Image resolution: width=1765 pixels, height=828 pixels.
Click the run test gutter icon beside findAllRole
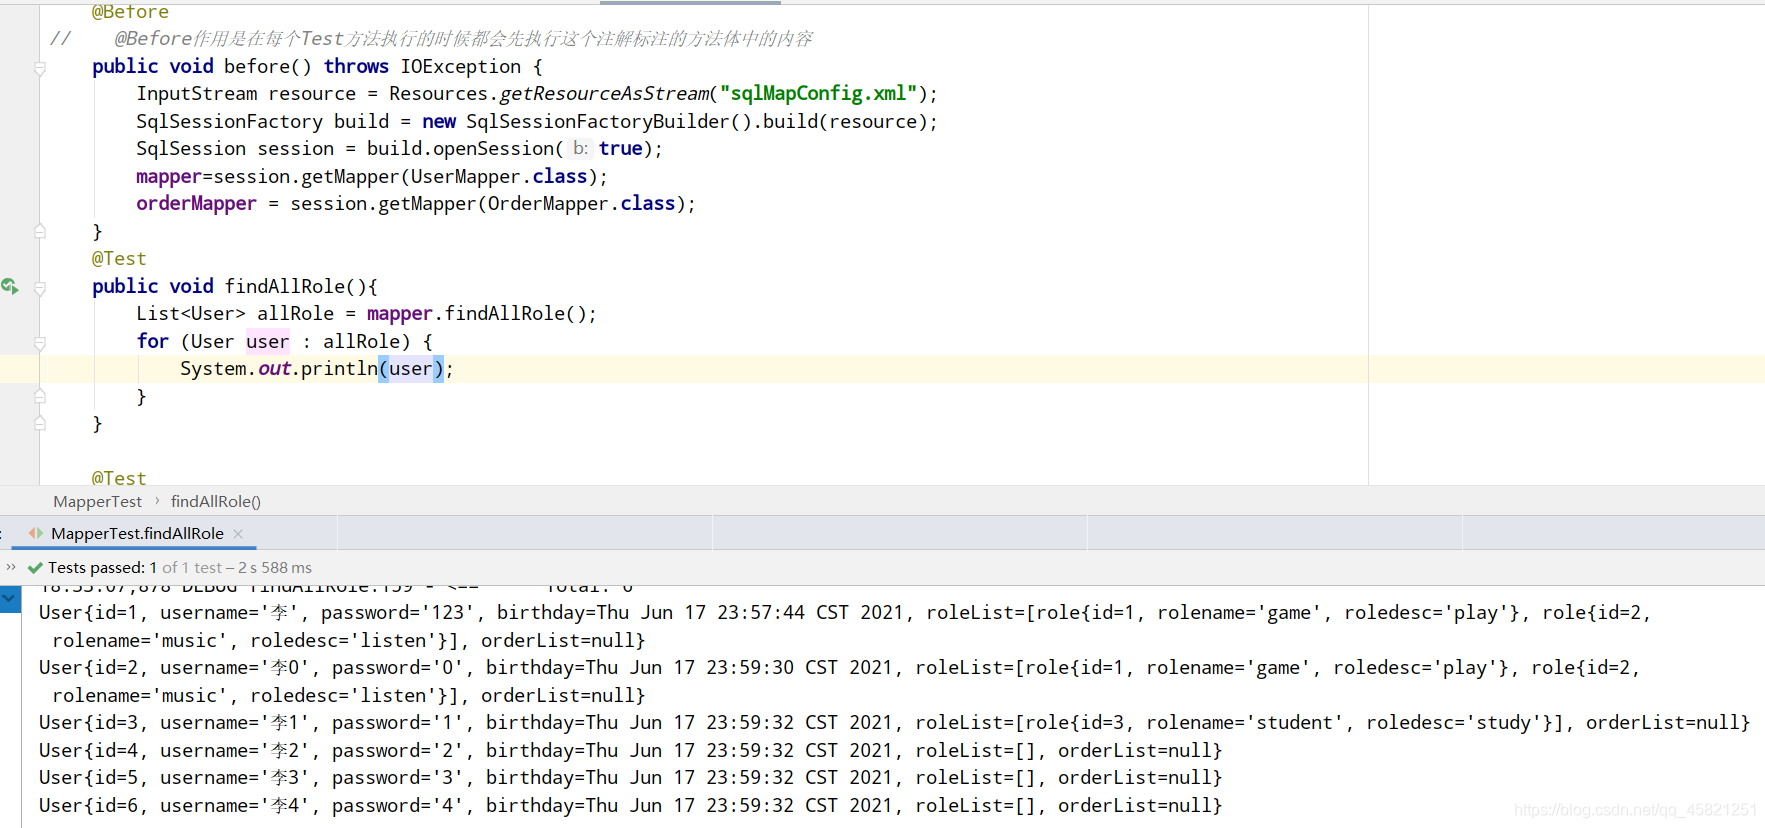(x=10, y=286)
